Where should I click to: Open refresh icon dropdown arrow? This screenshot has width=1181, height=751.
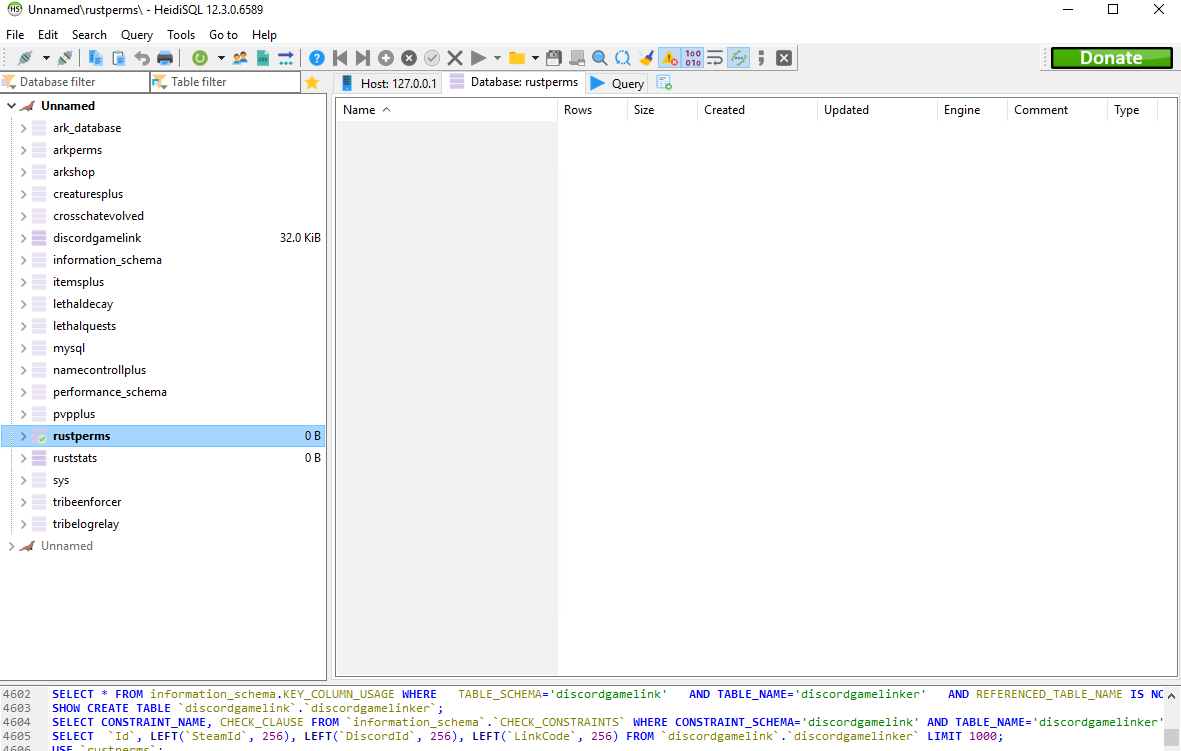coord(221,58)
